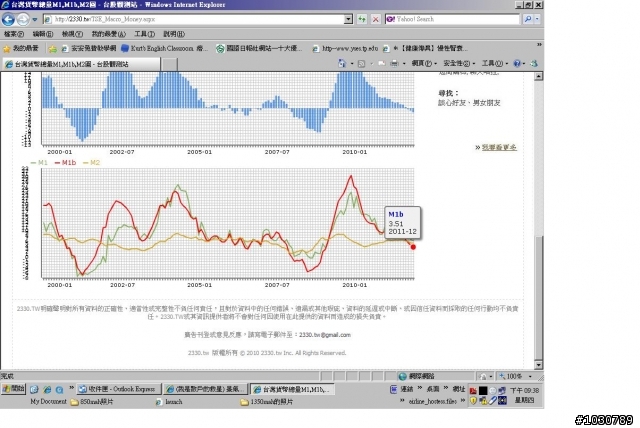Open the 850mah照片 folder shortcut

click(91, 402)
